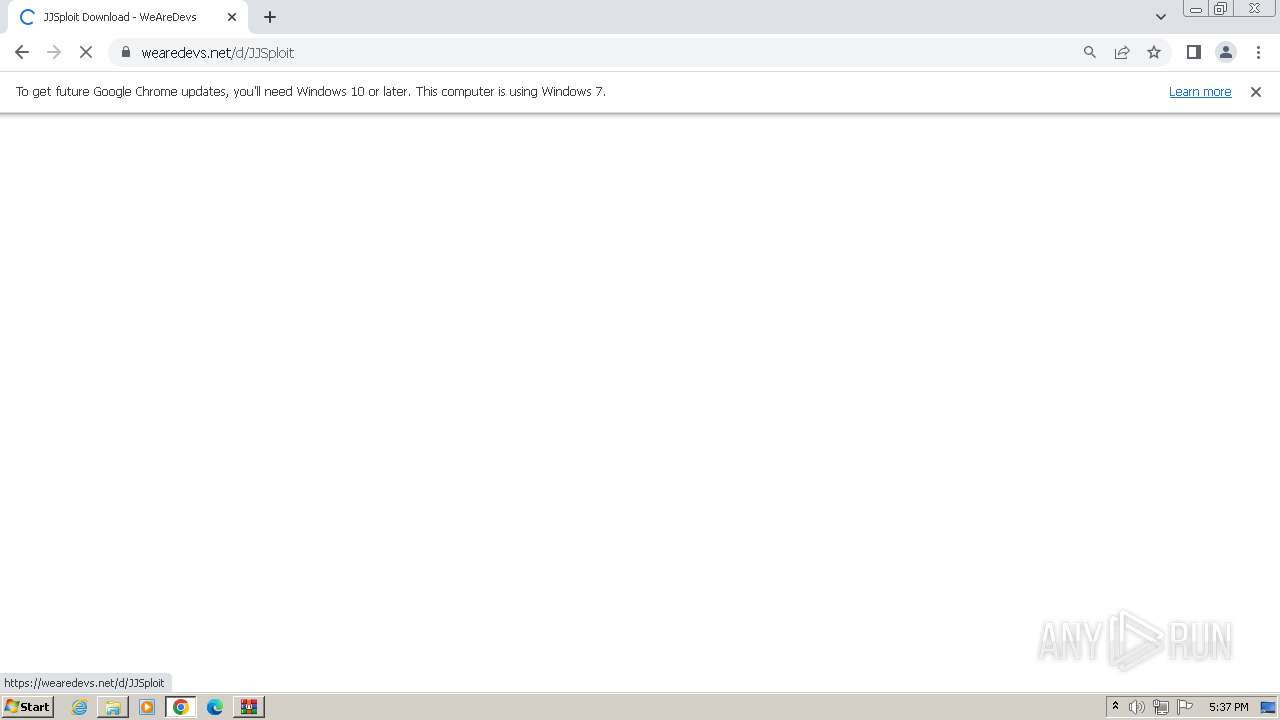Image resolution: width=1280 pixels, height=720 pixels.
Task: Open Chrome three-dot menu
Action: click(1258, 52)
